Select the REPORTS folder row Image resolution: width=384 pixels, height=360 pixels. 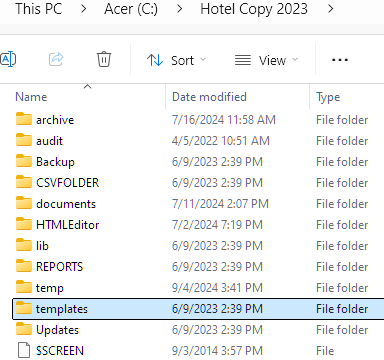[198, 267]
